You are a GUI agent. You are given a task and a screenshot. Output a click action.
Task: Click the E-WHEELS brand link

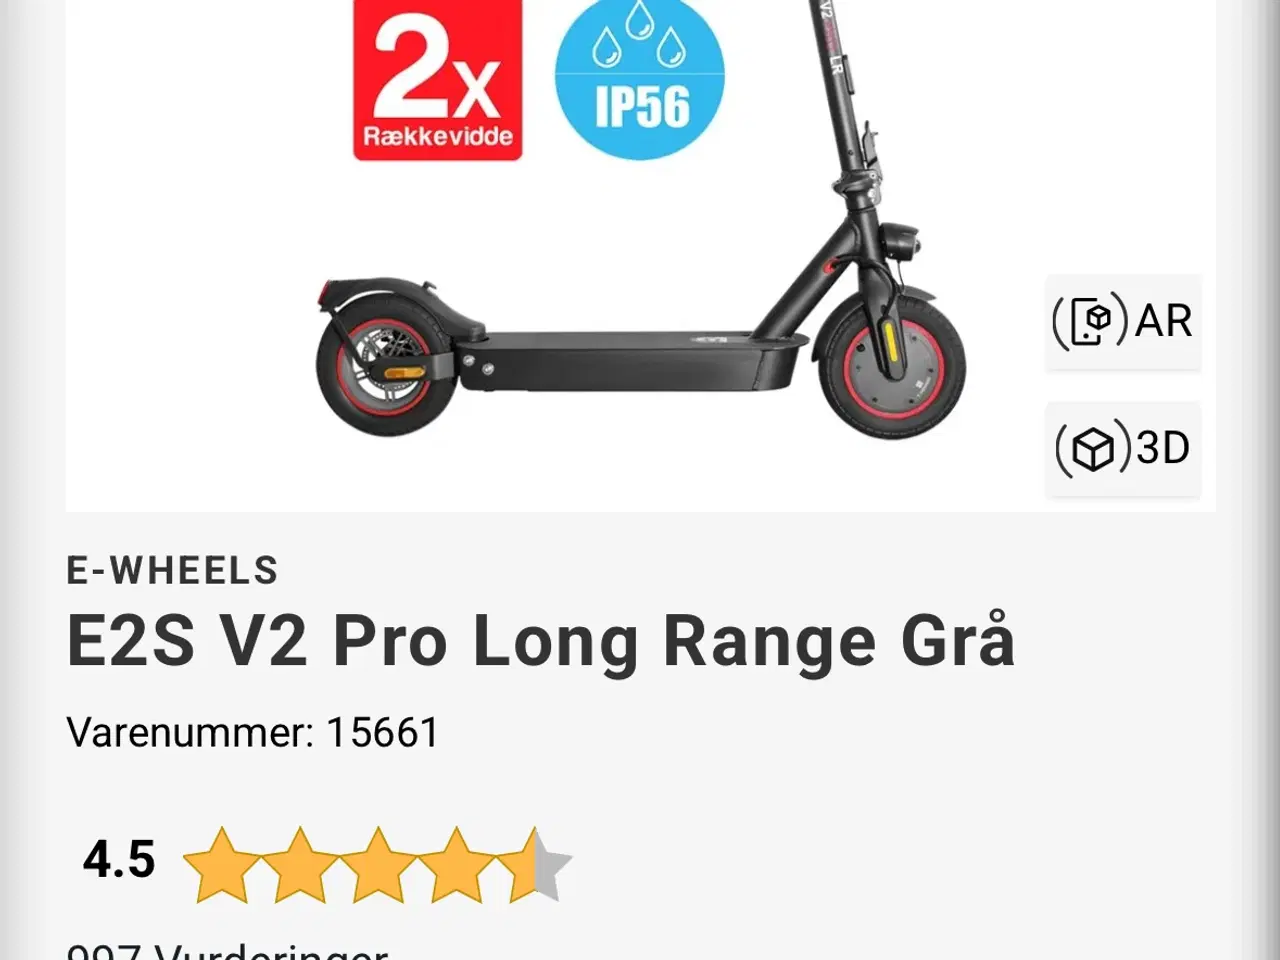[x=172, y=571]
